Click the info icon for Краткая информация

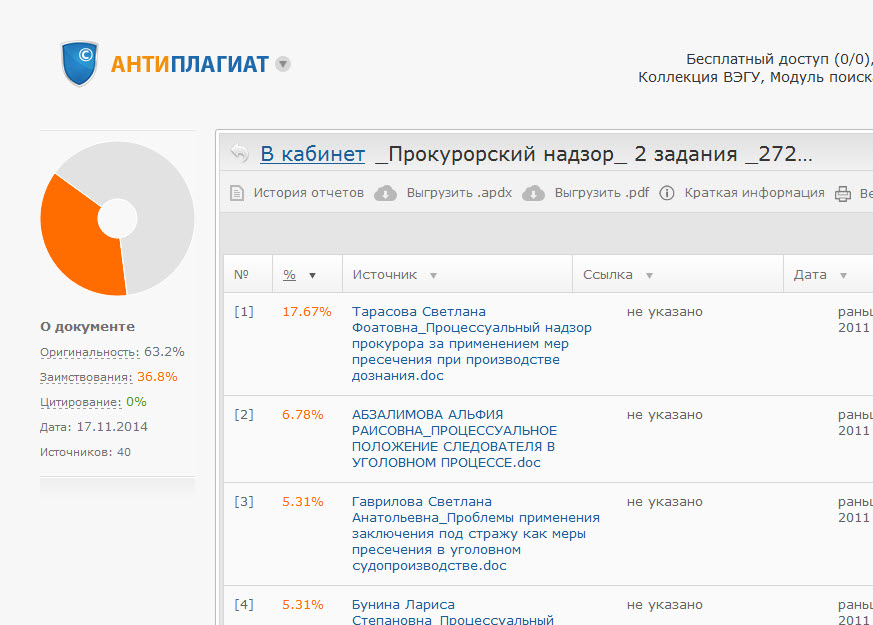[x=666, y=193]
